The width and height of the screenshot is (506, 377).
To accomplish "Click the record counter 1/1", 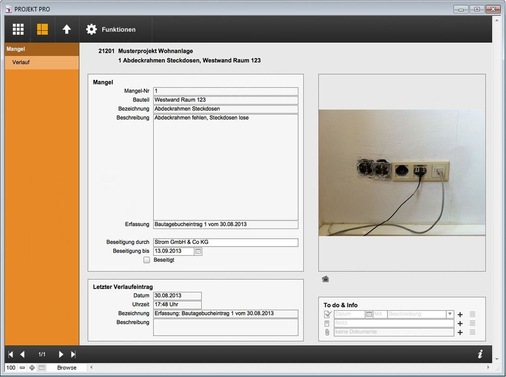I will click(x=42, y=354).
